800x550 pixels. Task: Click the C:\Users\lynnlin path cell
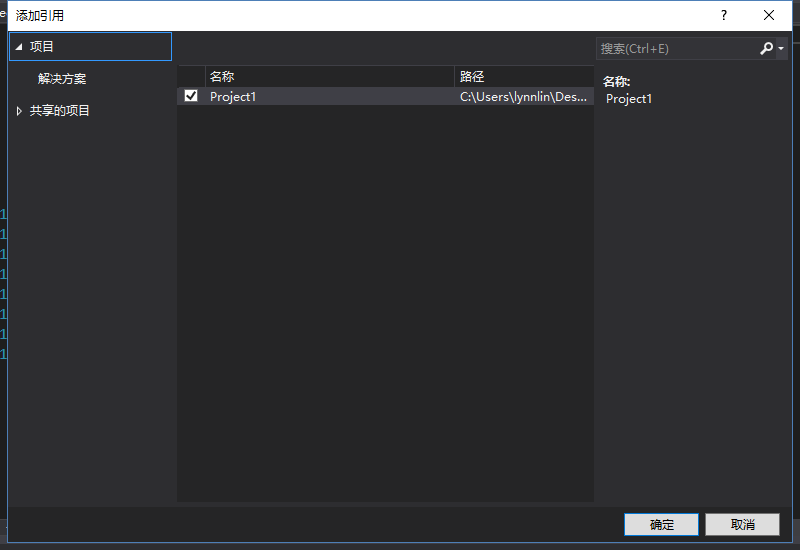(523, 96)
